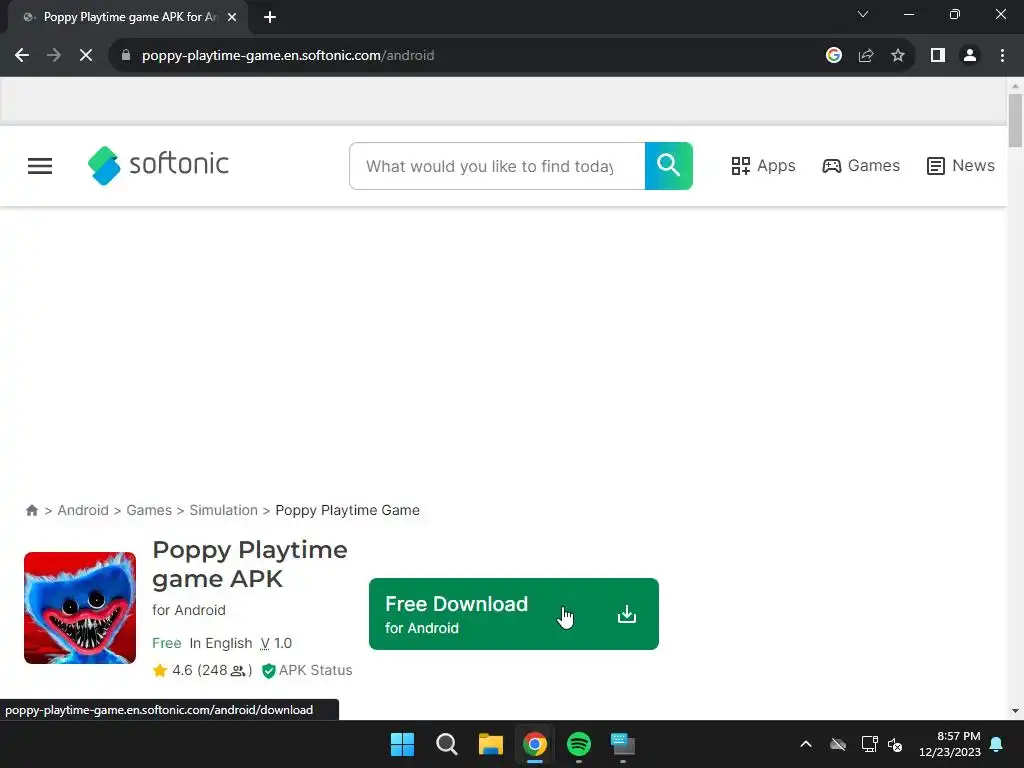Open the News section
This screenshot has width=1024, height=768.
click(961, 166)
